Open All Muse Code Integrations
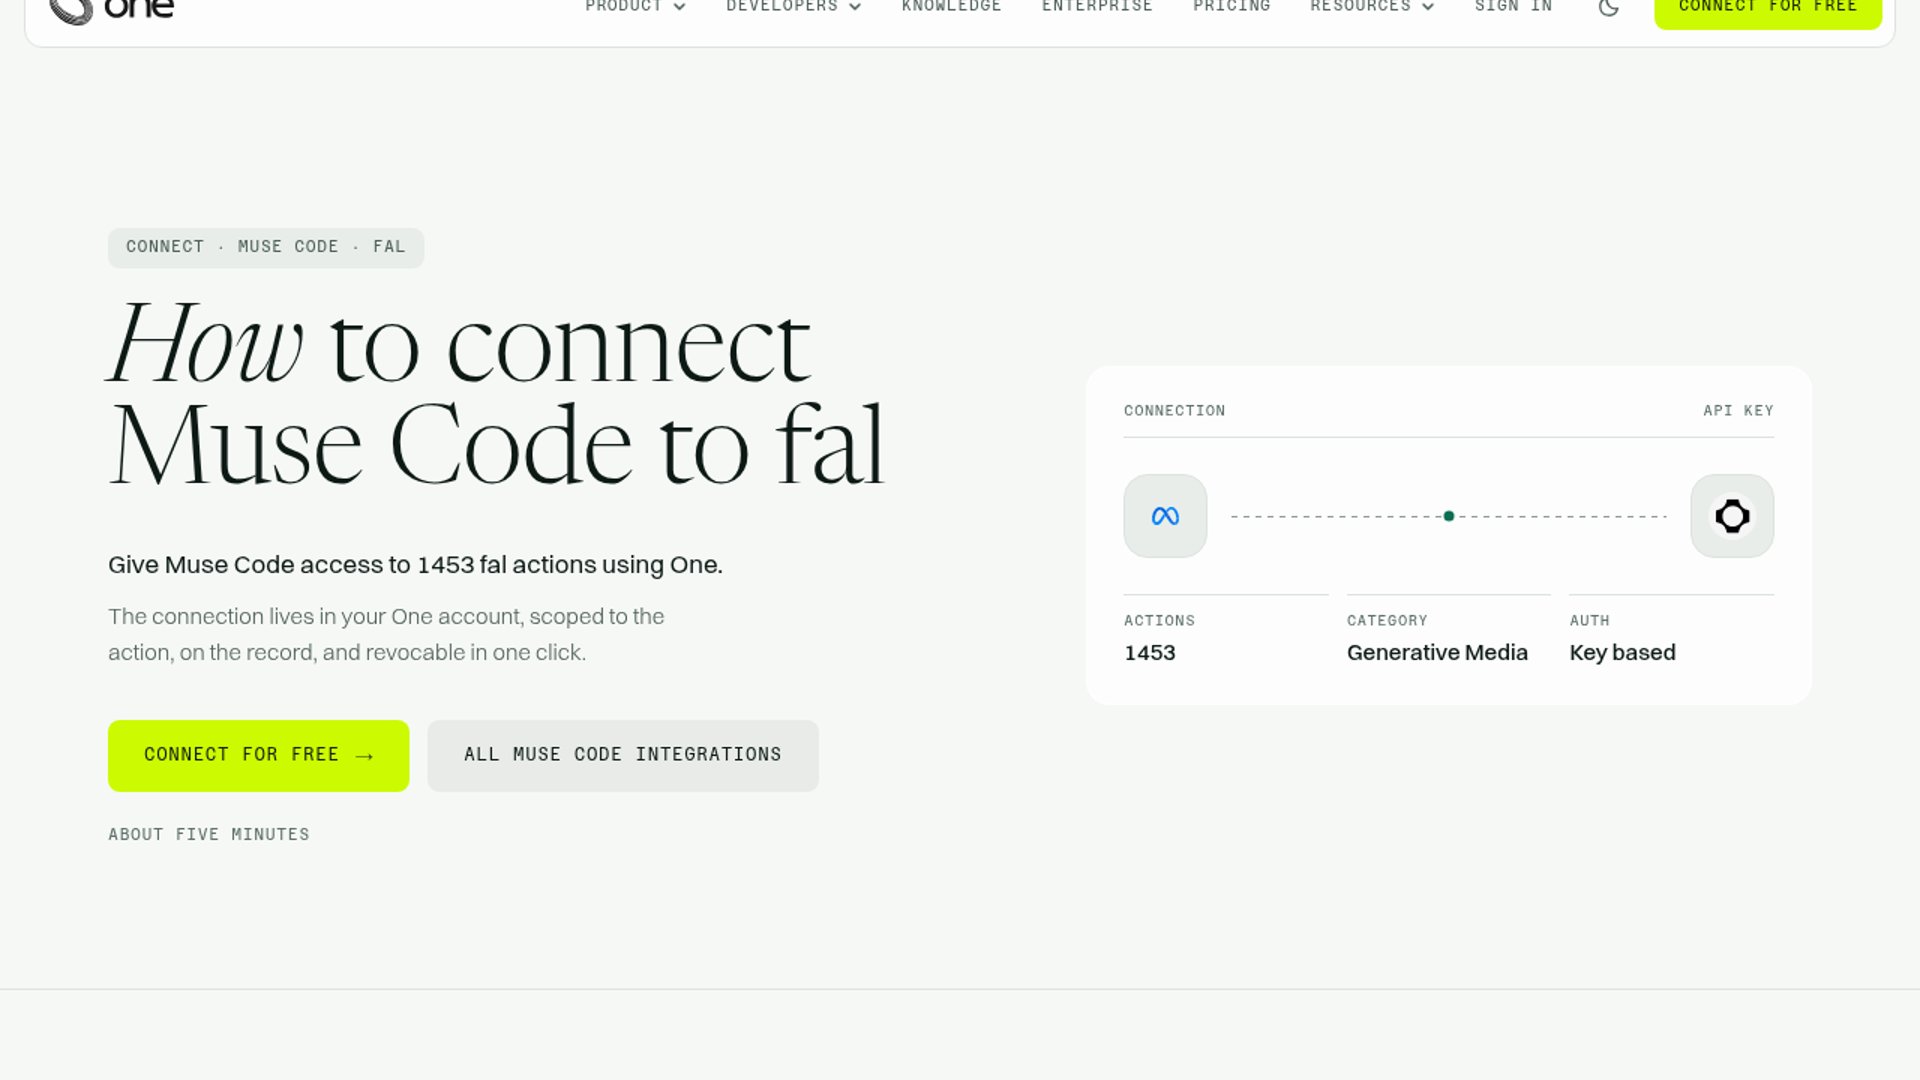 (622, 756)
